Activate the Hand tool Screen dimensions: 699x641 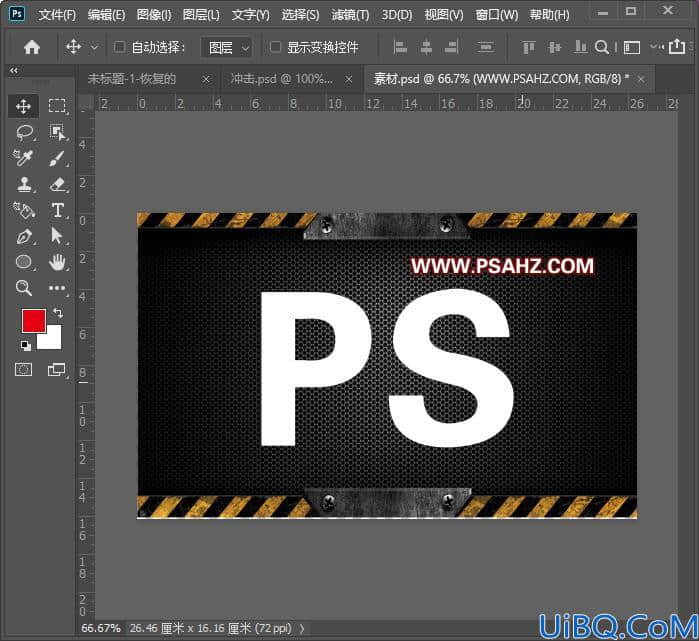click(57, 262)
